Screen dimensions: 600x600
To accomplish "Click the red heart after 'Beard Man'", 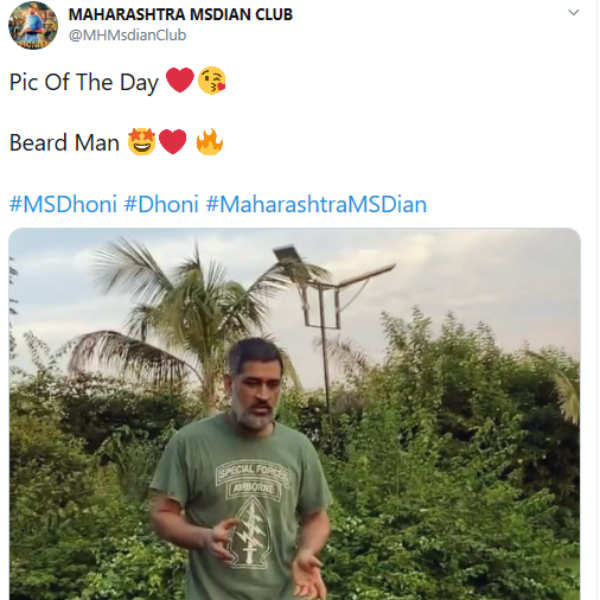I will pos(173,143).
